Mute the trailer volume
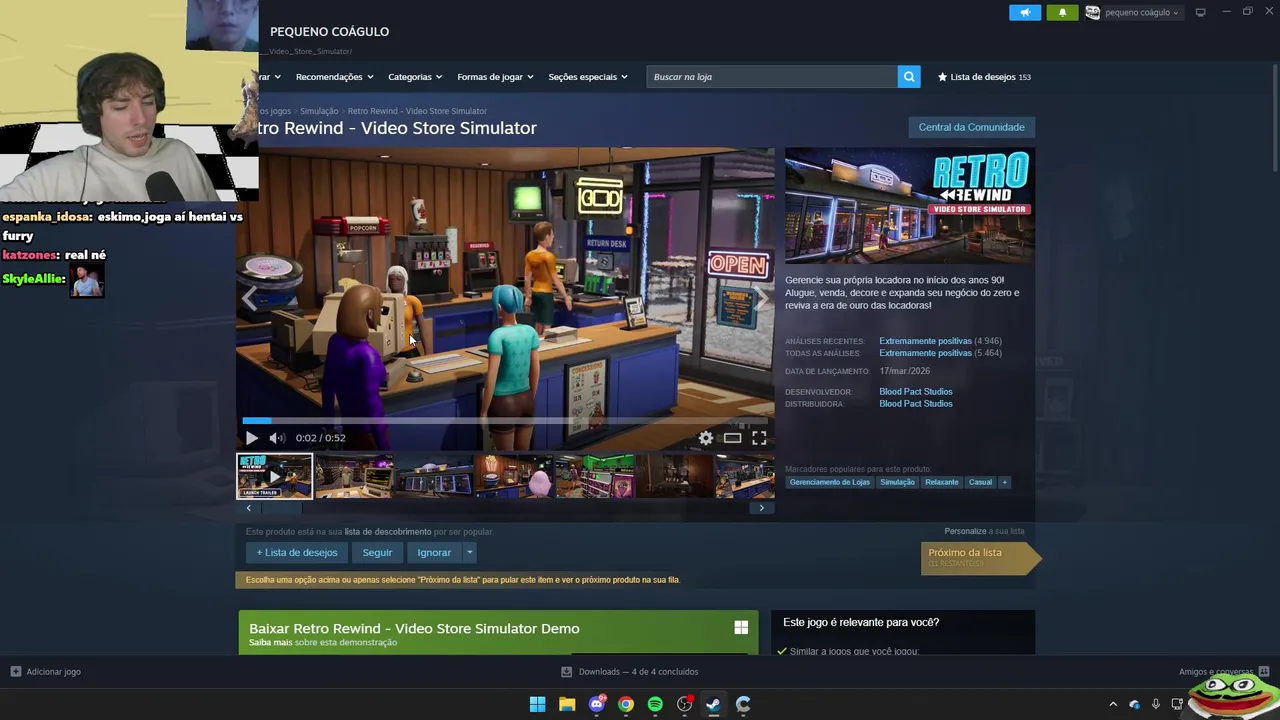Screen dimensions: 1280x720 pos(277,438)
